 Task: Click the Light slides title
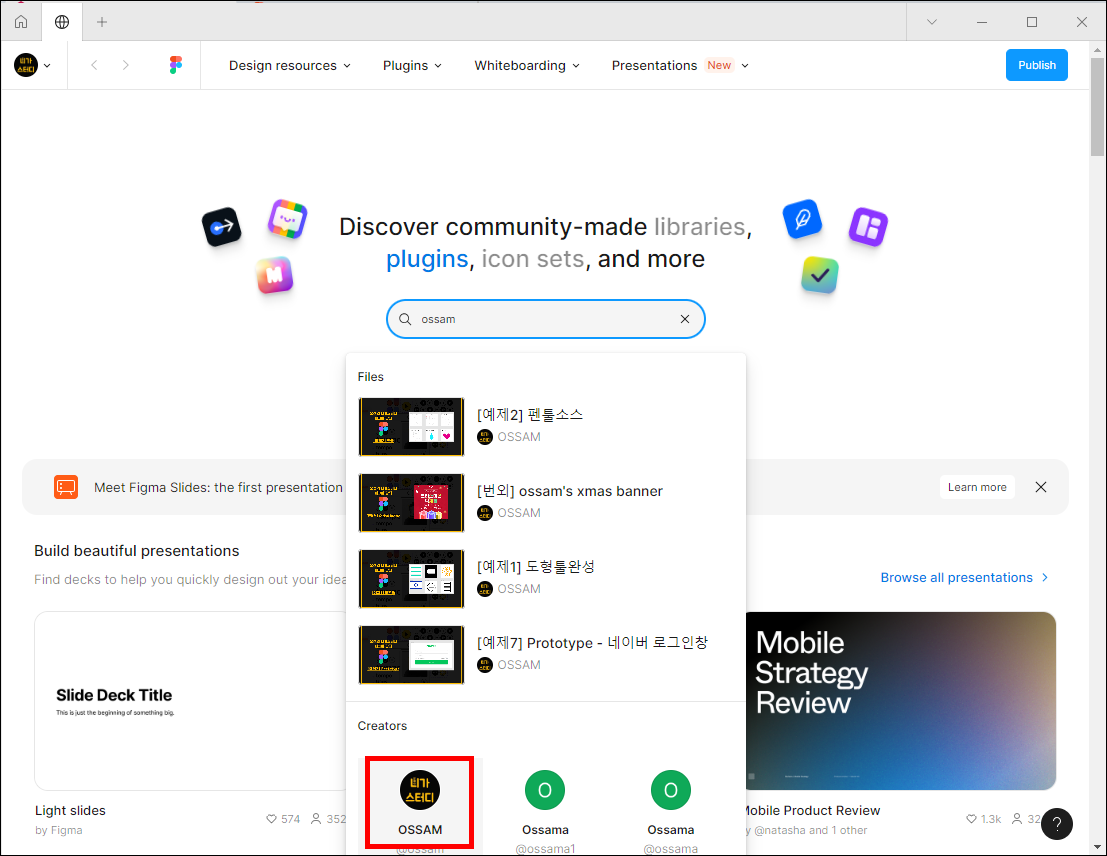(x=71, y=811)
